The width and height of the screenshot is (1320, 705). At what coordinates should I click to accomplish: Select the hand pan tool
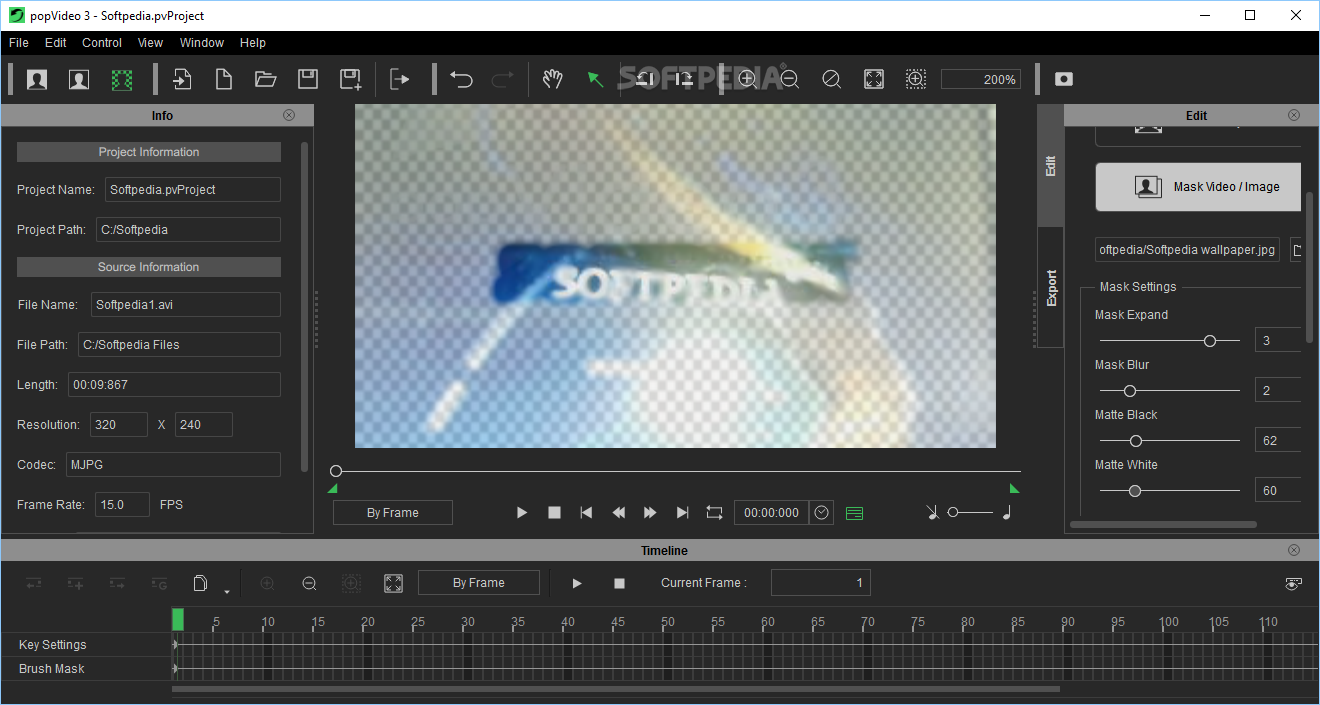click(x=552, y=79)
